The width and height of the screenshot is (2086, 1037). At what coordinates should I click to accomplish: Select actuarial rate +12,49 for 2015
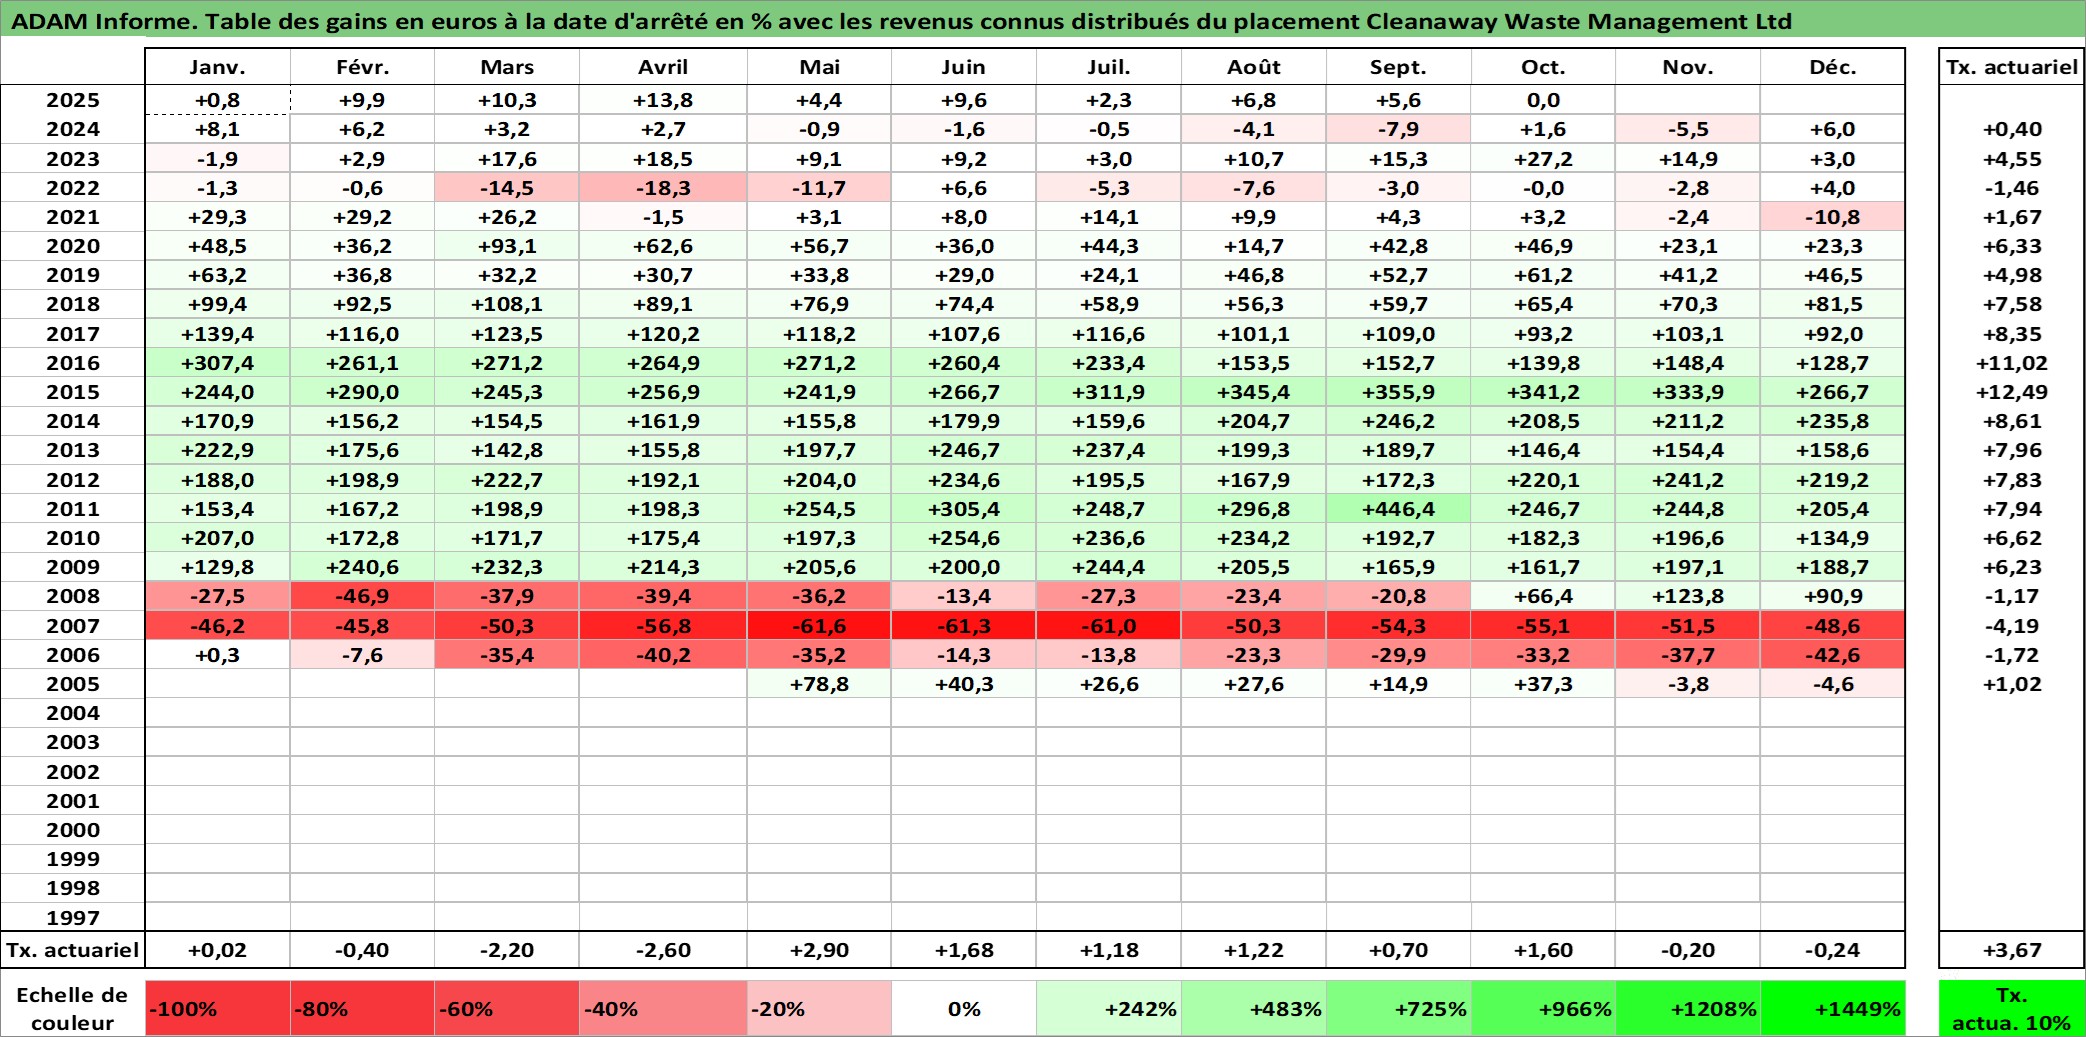coord(2012,392)
